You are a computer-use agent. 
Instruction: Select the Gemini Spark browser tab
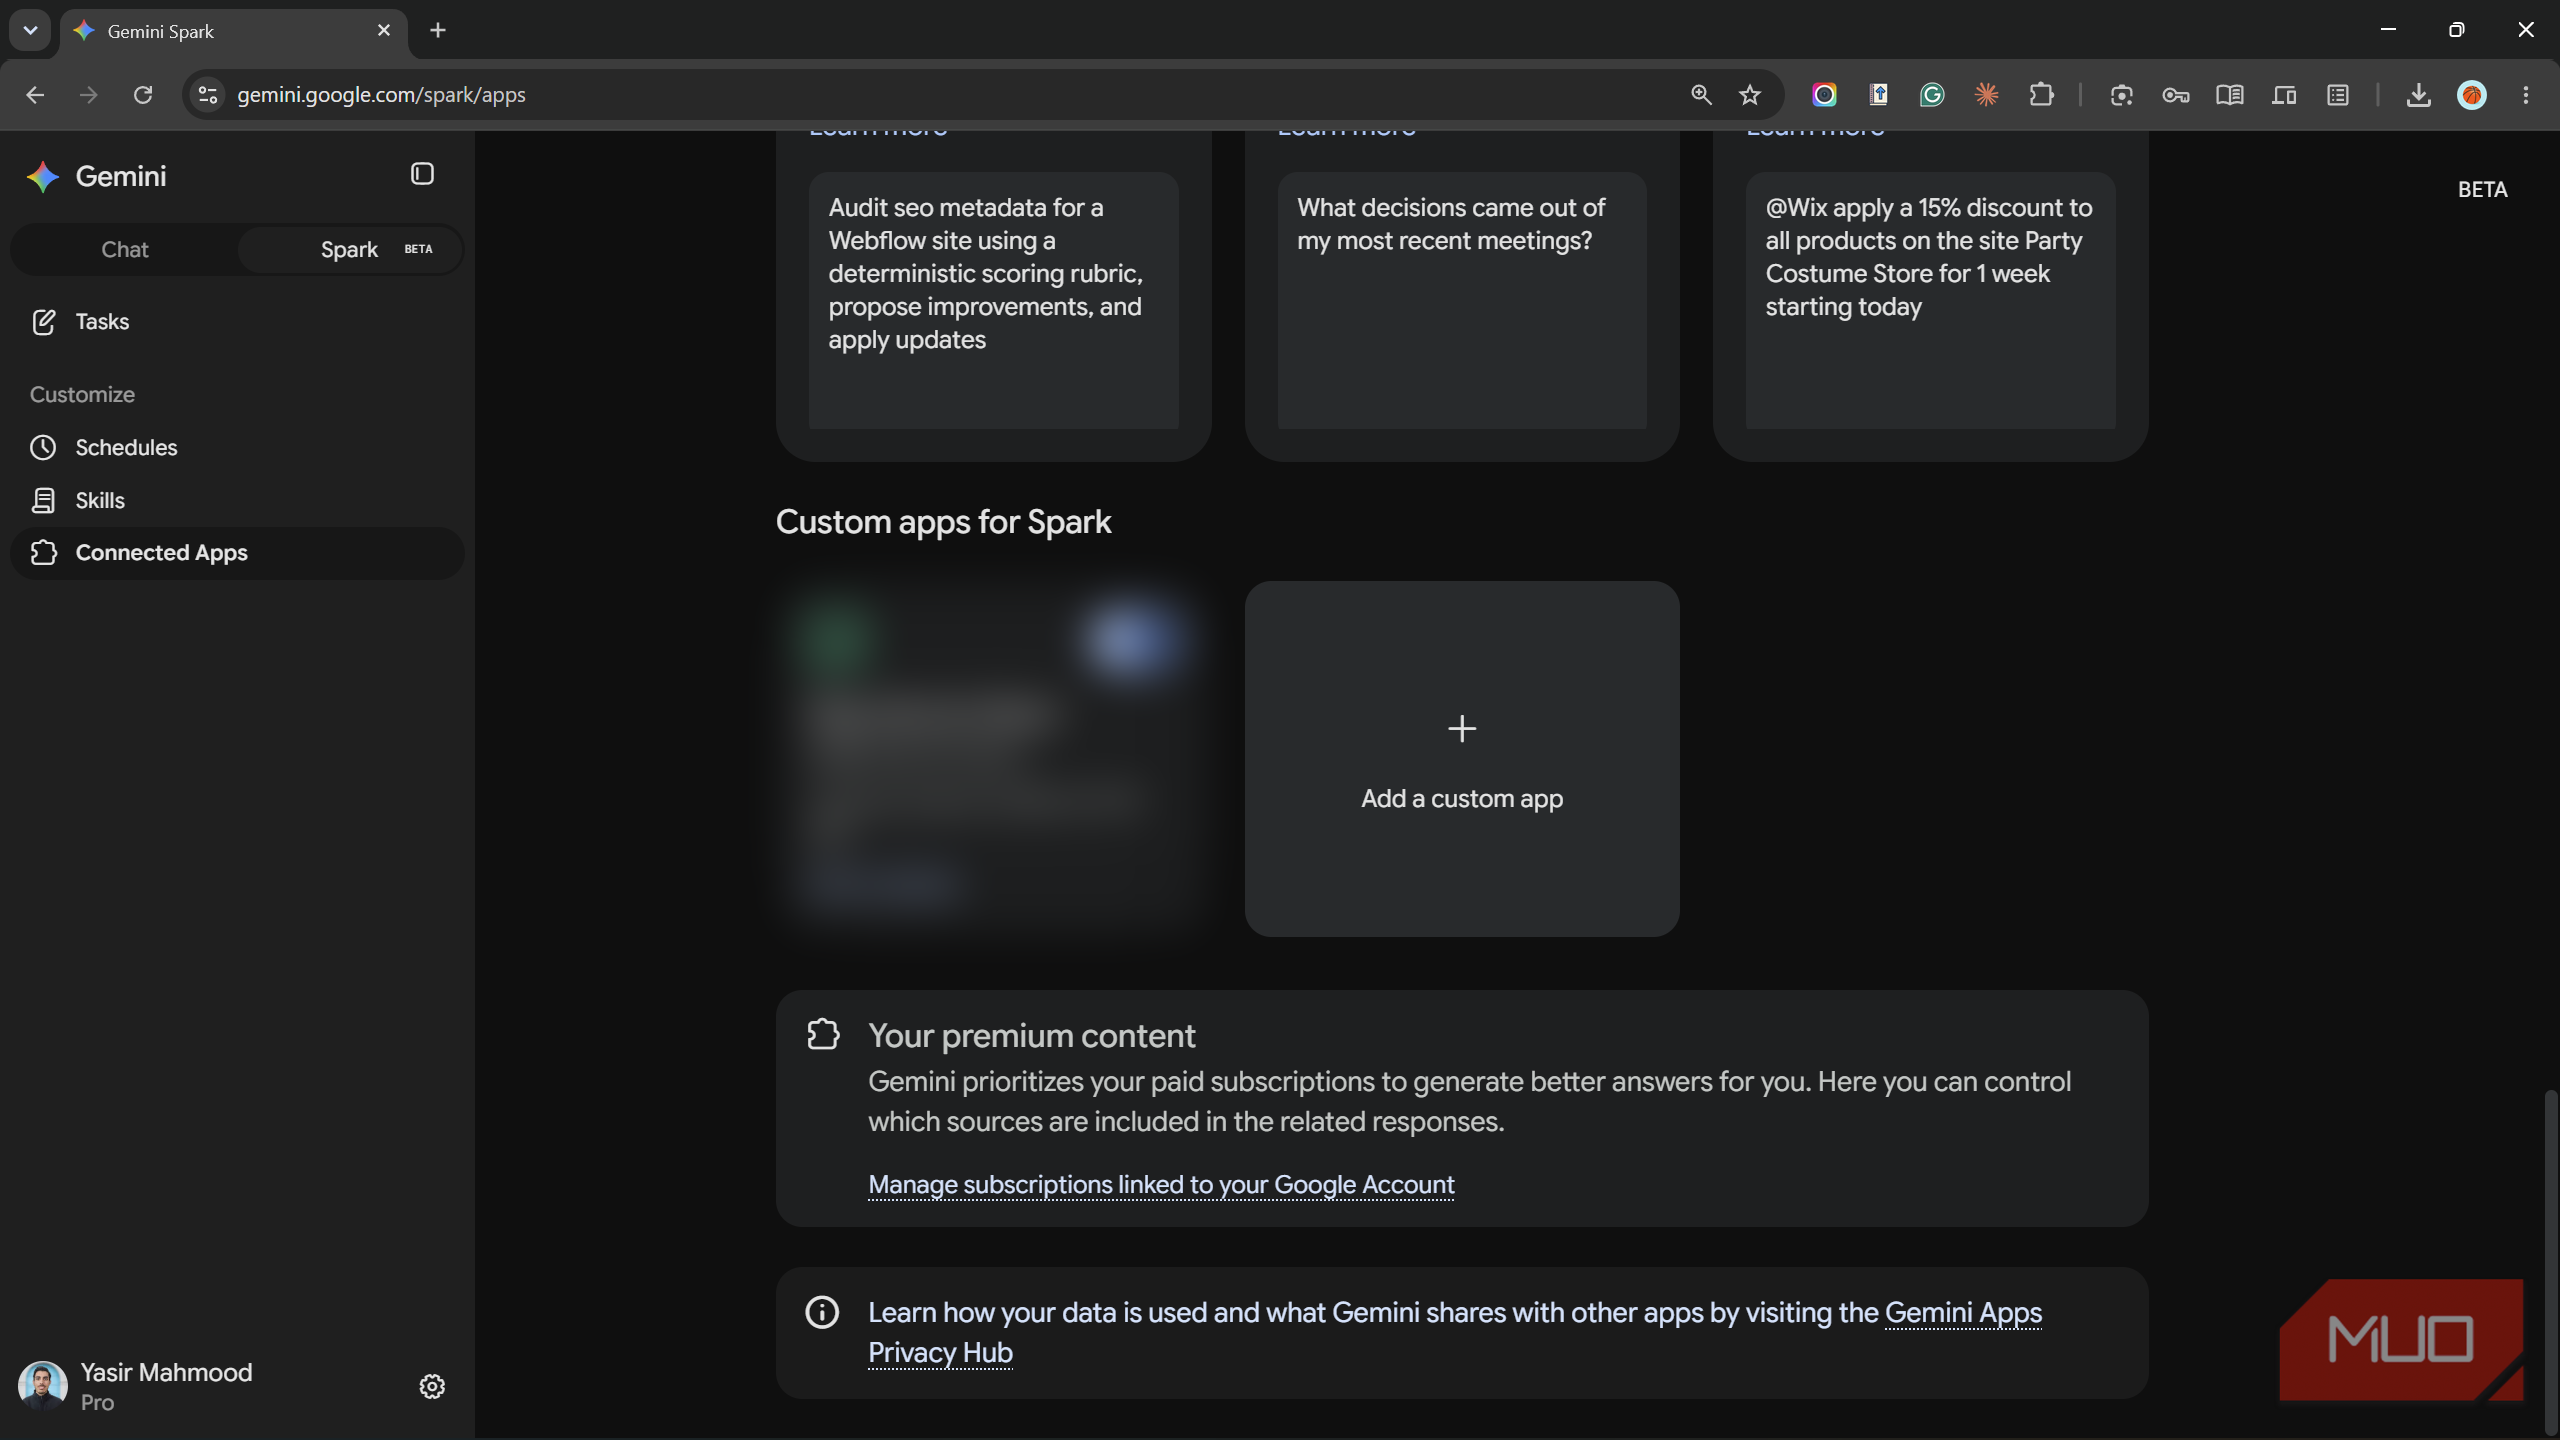tap(234, 31)
